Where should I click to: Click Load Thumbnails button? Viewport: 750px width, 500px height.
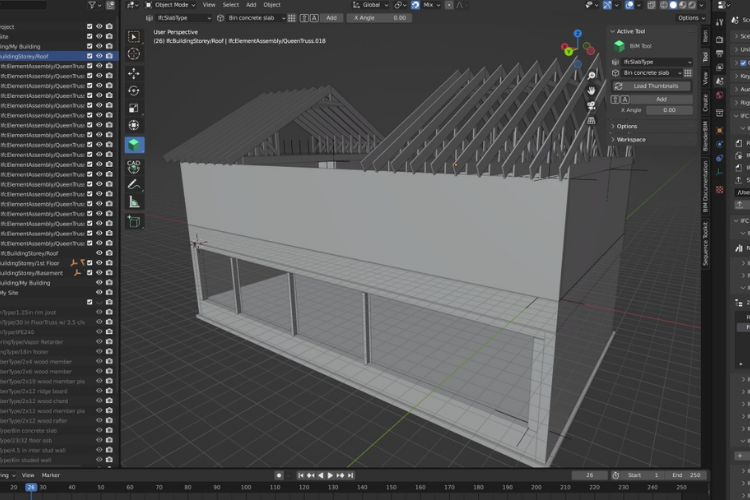pyautogui.click(x=652, y=86)
